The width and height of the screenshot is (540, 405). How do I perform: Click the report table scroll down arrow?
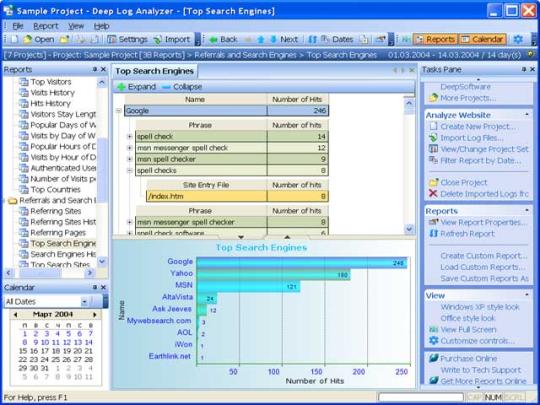coord(409,229)
